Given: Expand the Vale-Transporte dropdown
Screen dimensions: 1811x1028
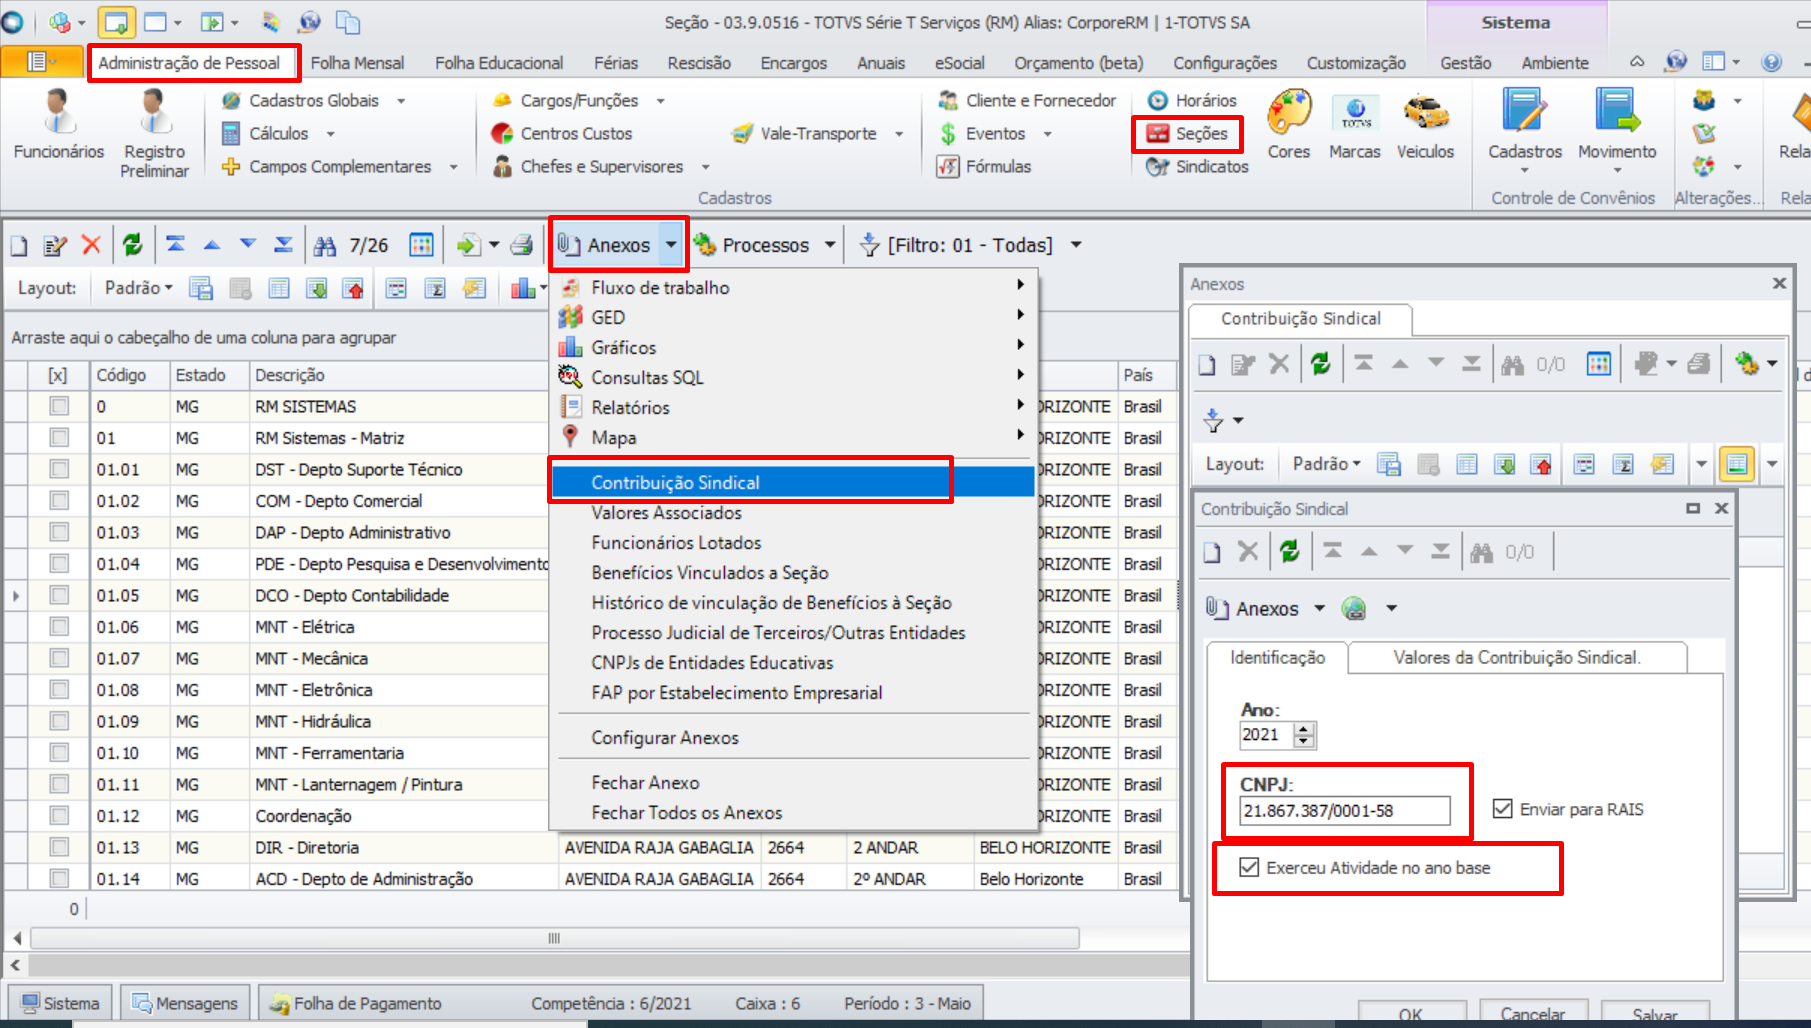Looking at the screenshot, I should click(899, 134).
